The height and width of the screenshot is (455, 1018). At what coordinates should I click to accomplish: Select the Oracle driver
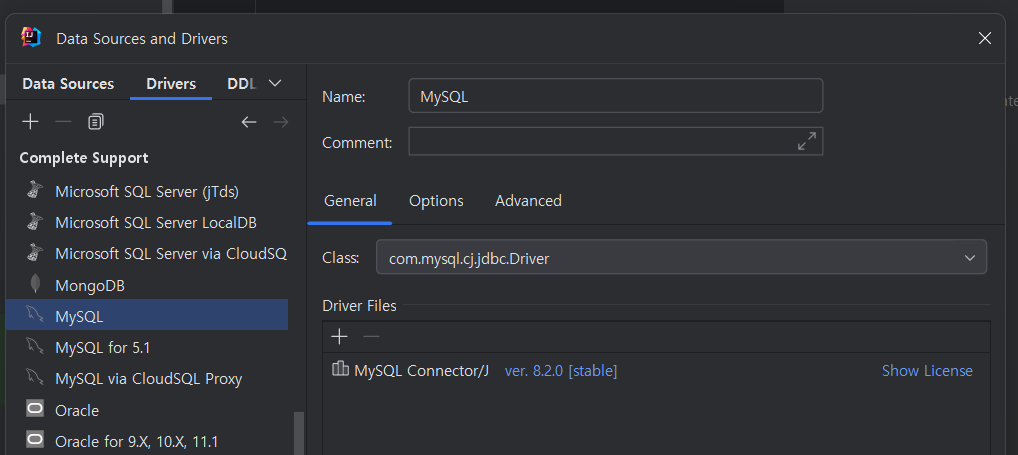[x=147, y=410]
